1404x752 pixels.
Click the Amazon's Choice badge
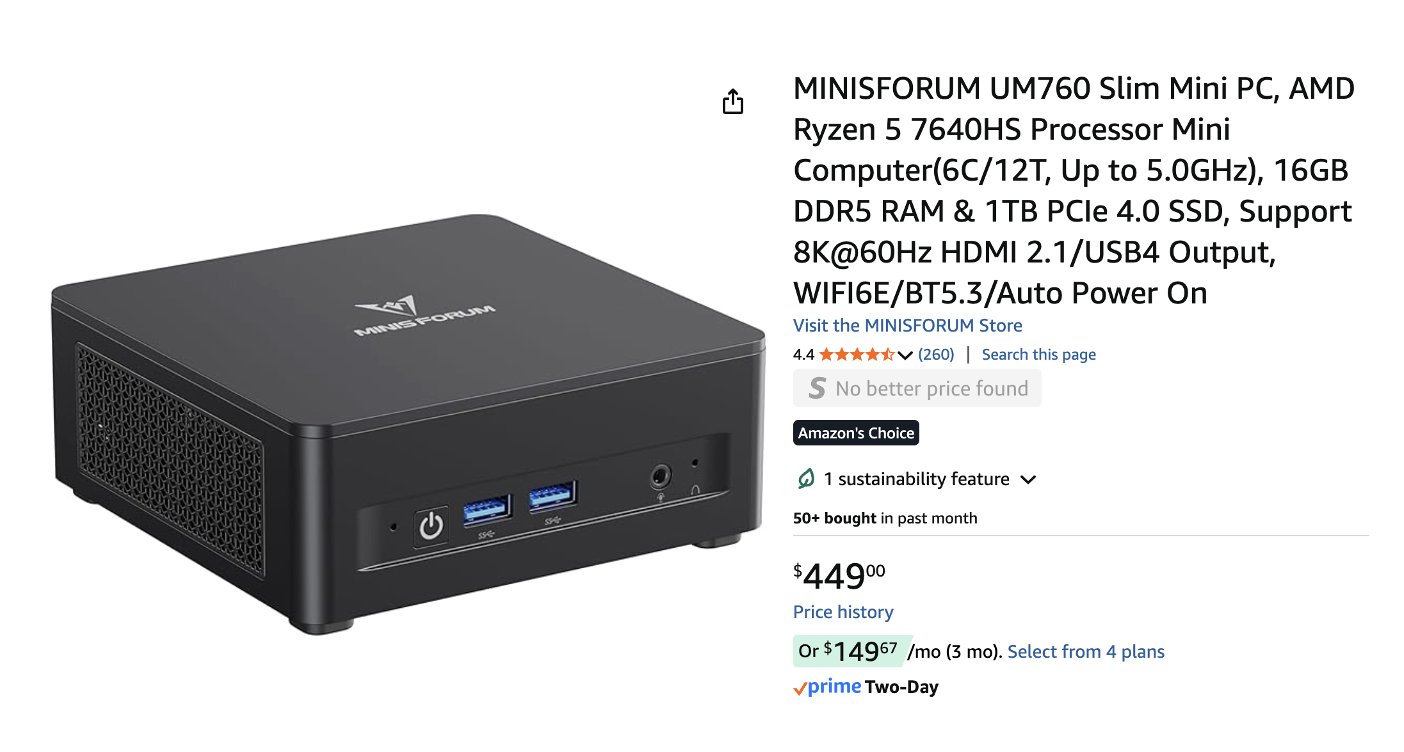click(x=856, y=433)
